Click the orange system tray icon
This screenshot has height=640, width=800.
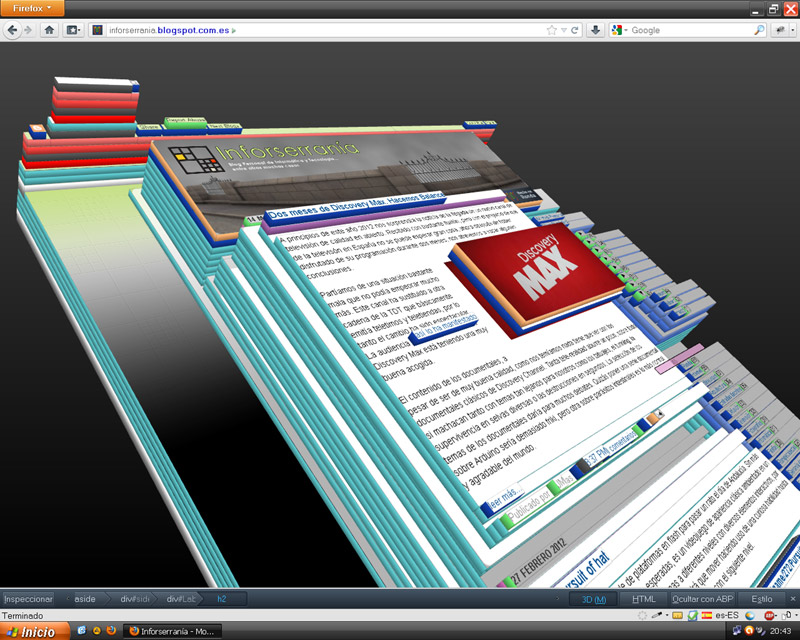click(x=749, y=631)
